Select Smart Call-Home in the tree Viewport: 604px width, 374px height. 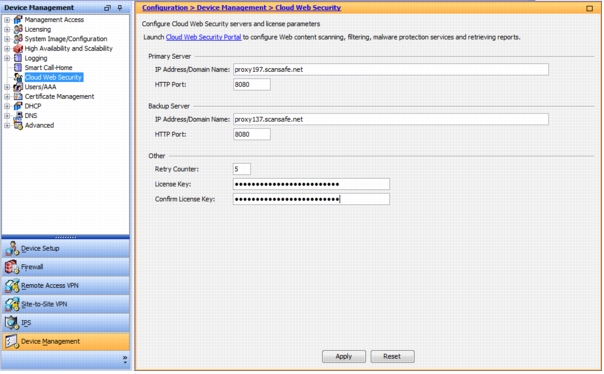[49, 67]
